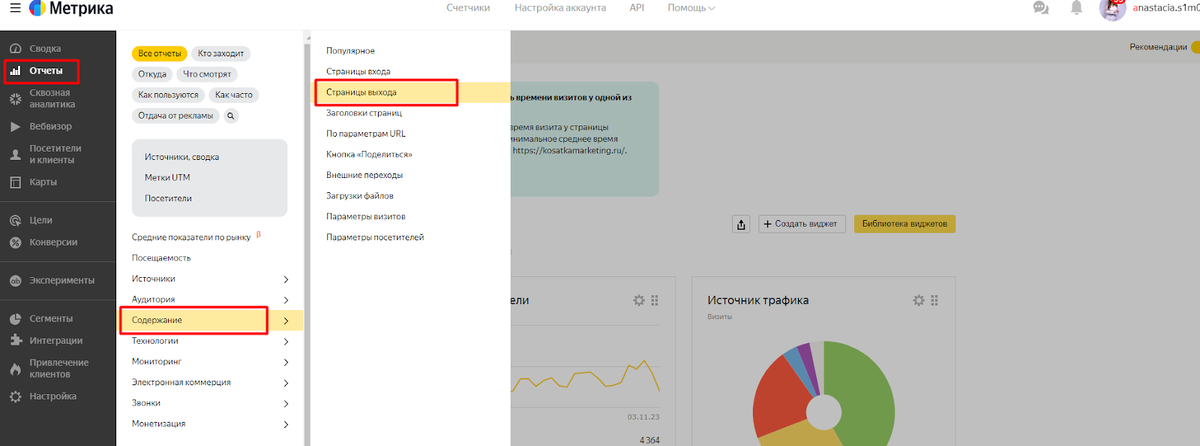This screenshot has width=1200, height=446.
Task: Click the Вебвизор play icon
Action: [x=15, y=127]
